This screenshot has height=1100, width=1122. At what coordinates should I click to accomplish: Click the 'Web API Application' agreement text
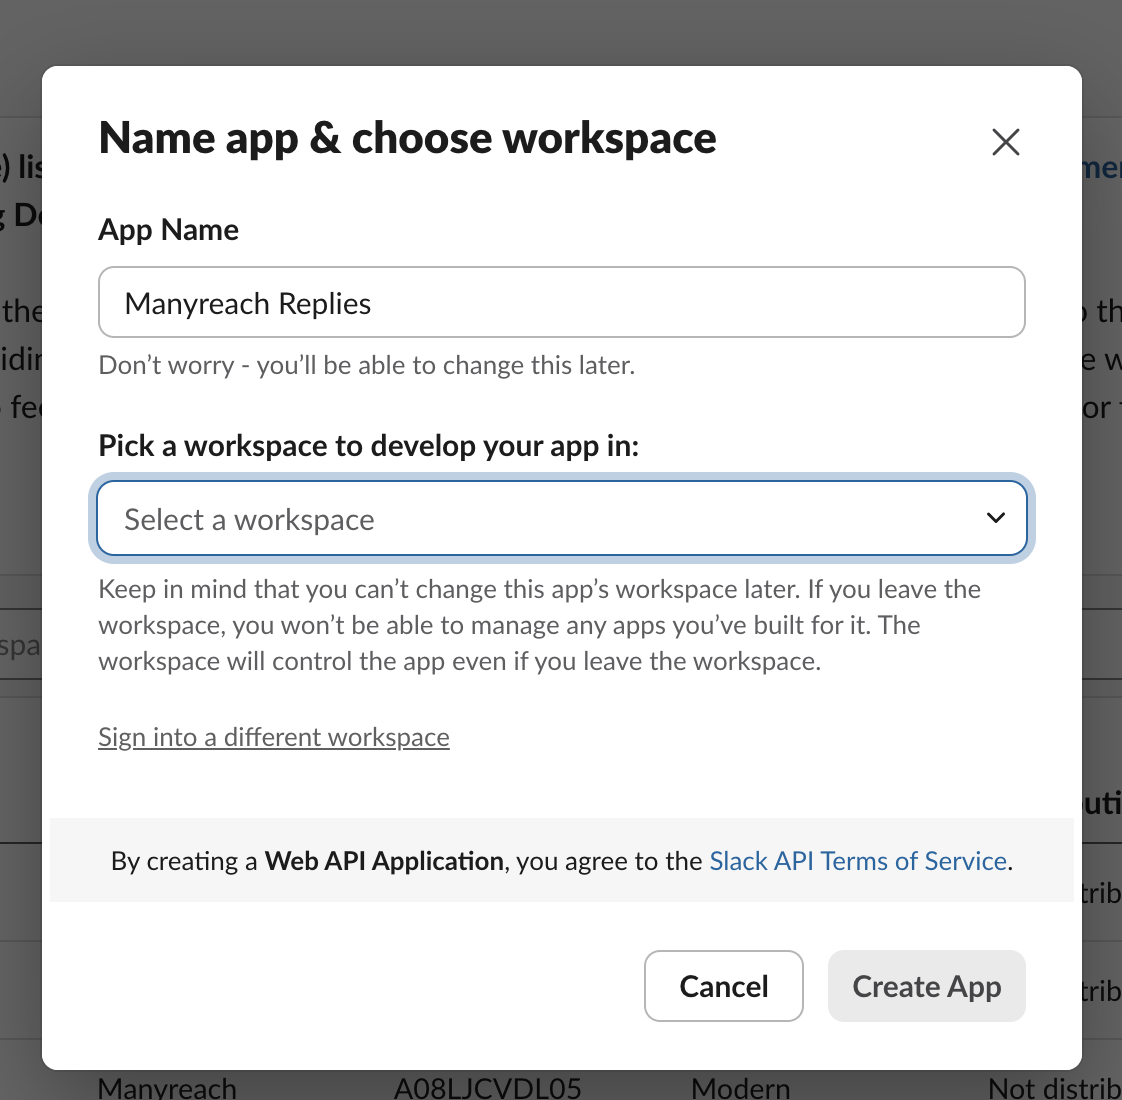tap(384, 860)
